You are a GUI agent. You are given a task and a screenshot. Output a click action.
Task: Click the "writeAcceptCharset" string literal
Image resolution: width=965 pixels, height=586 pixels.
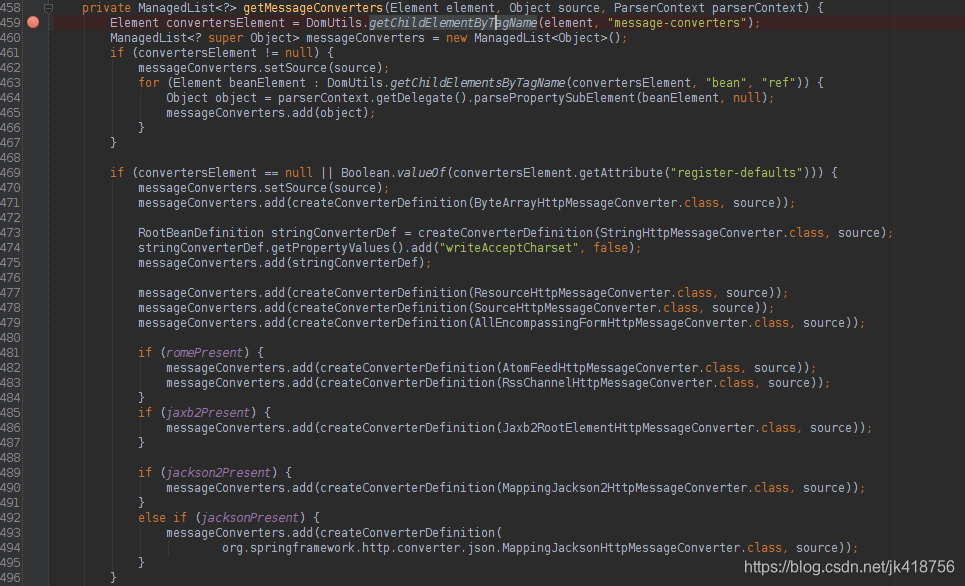pos(509,247)
